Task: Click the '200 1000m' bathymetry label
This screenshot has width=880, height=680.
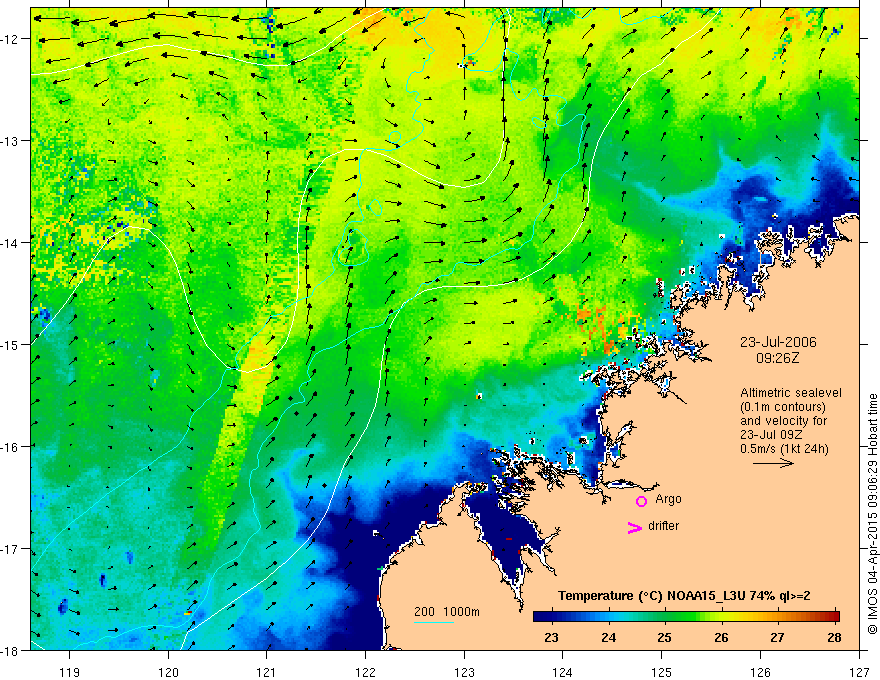Action: pos(447,612)
